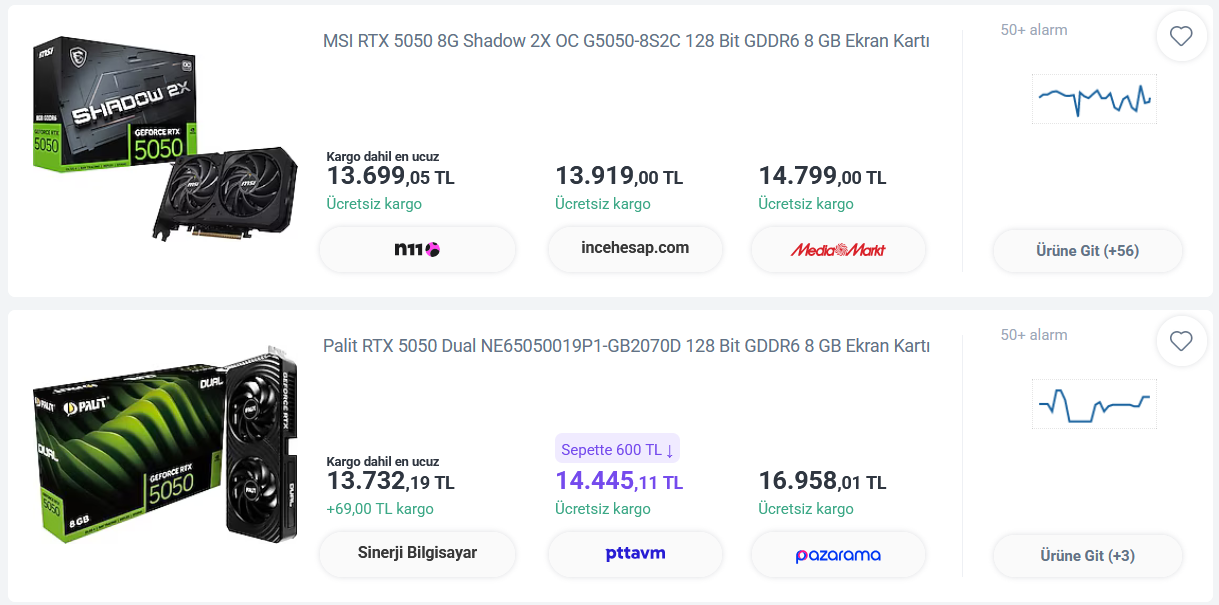Click Ücretsiz kargo under 13.699,05 TL
Screen dimensions: 1219x605
[x=374, y=204]
